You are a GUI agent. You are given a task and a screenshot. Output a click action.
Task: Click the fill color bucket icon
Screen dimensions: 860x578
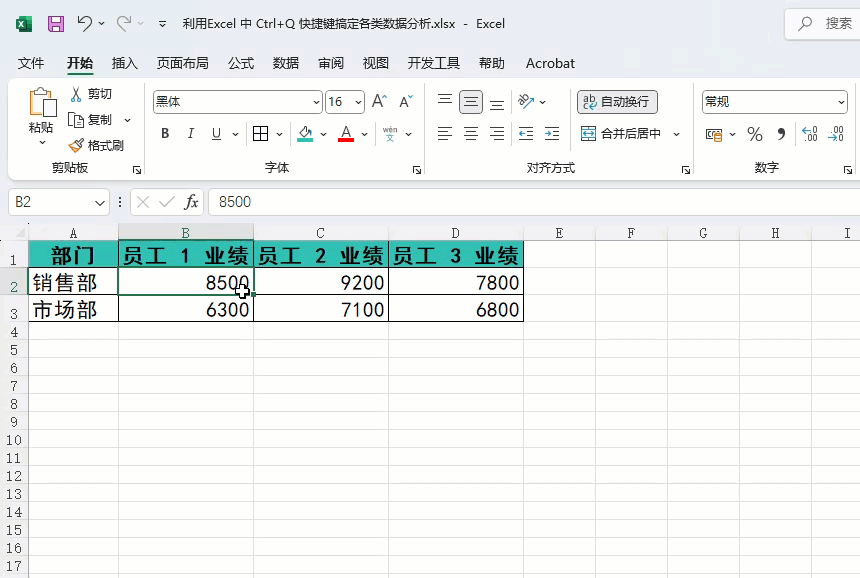[305, 133]
